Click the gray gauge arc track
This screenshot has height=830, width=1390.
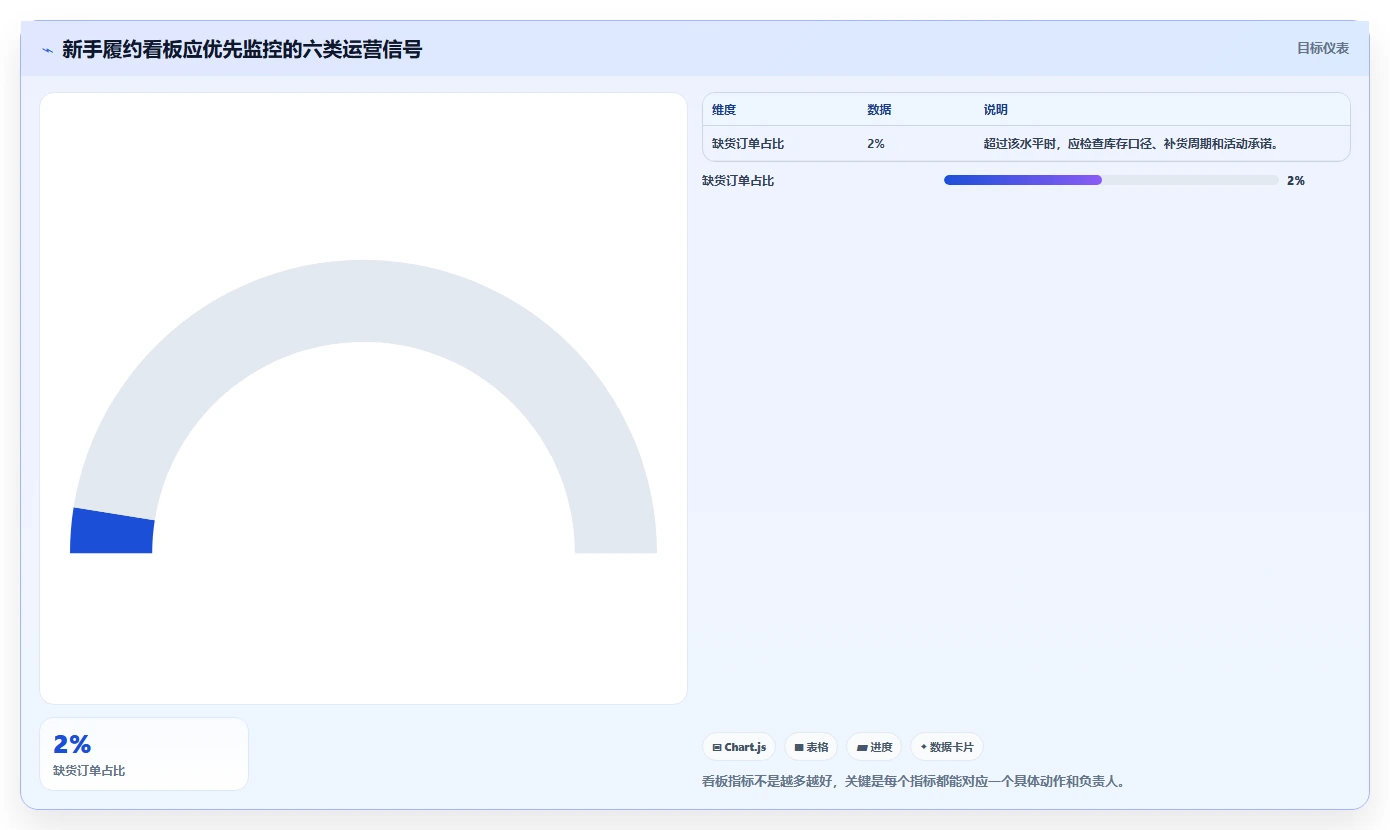364,300
